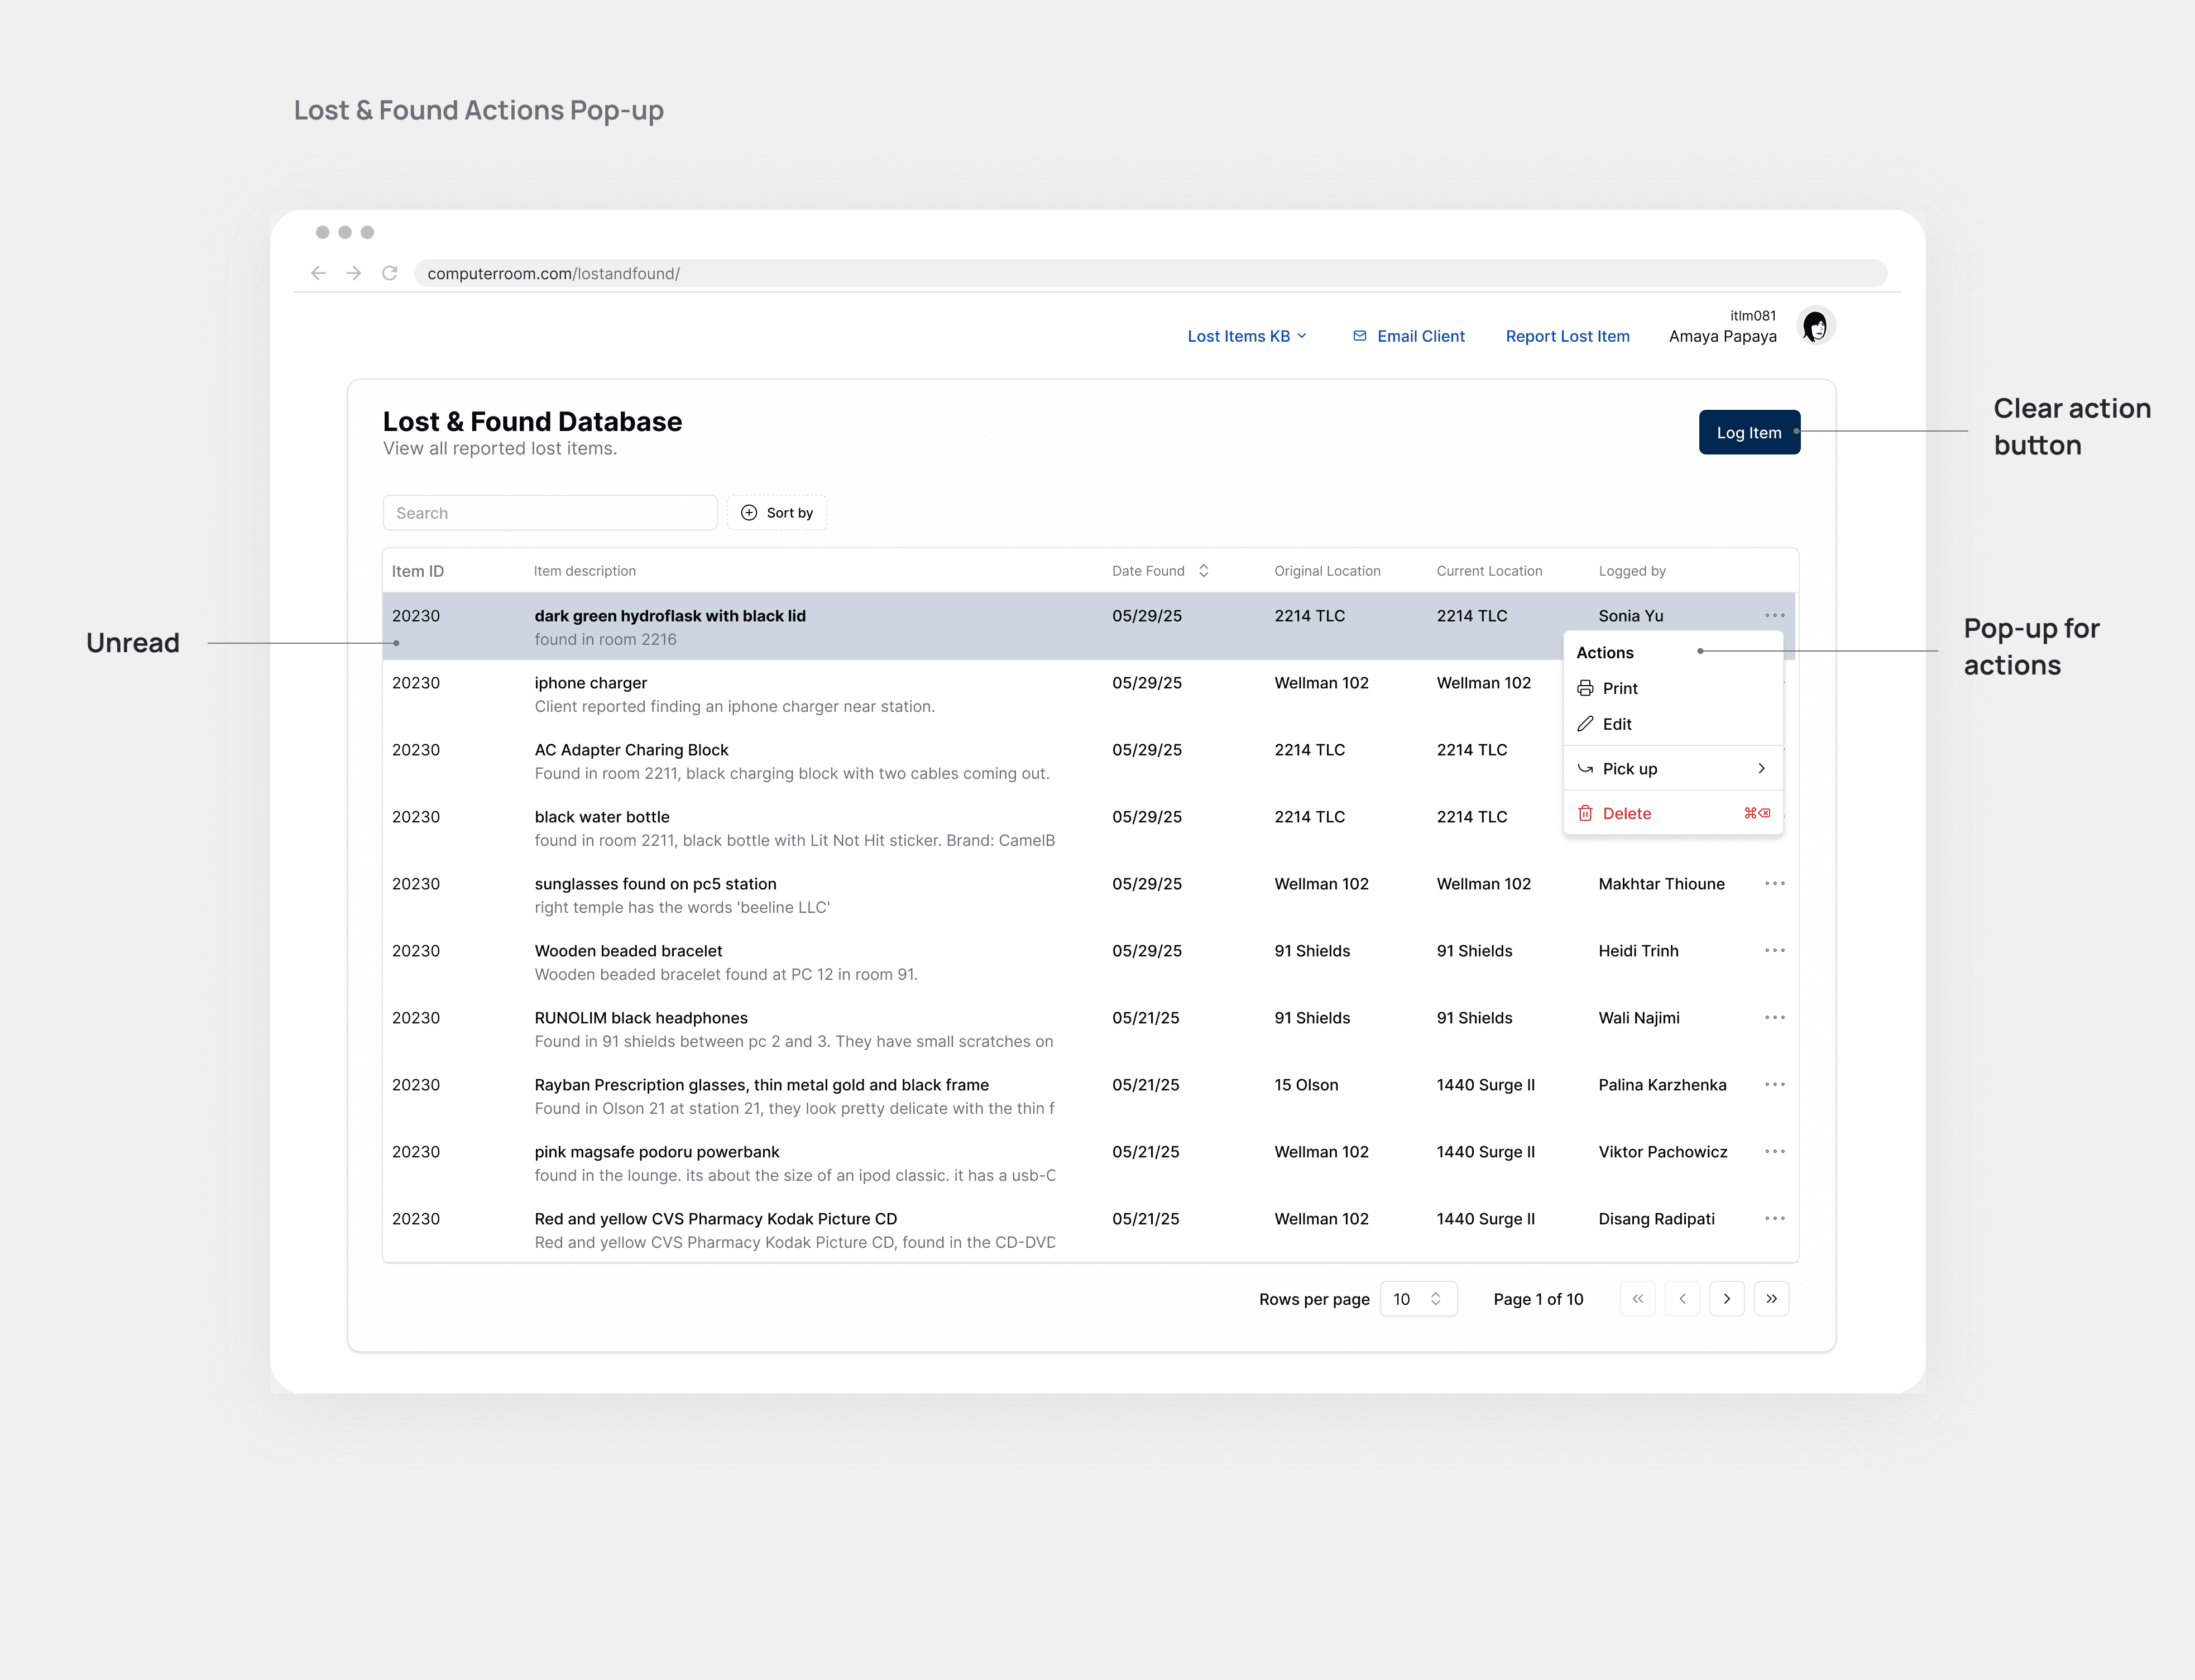Click the browser back arrow icon
Image resolution: width=2195 pixels, height=1680 pixels.
click(x=318, y=273)
